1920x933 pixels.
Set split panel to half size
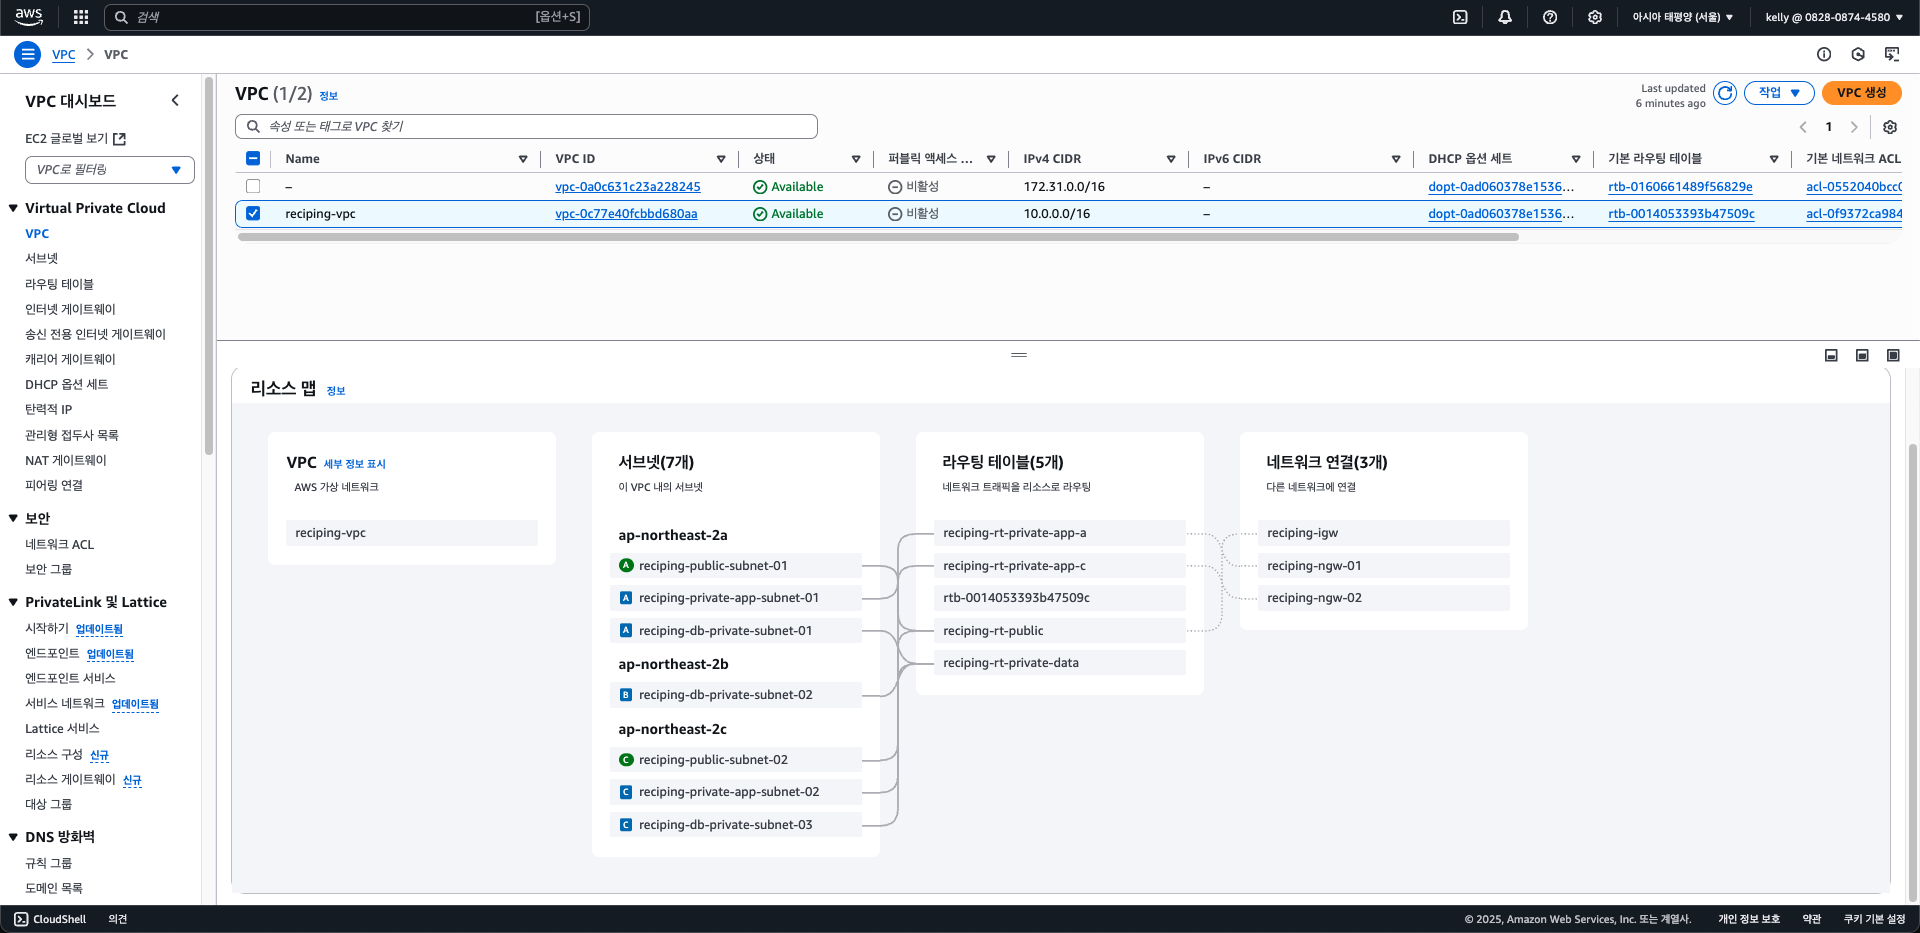[1862, 356]
